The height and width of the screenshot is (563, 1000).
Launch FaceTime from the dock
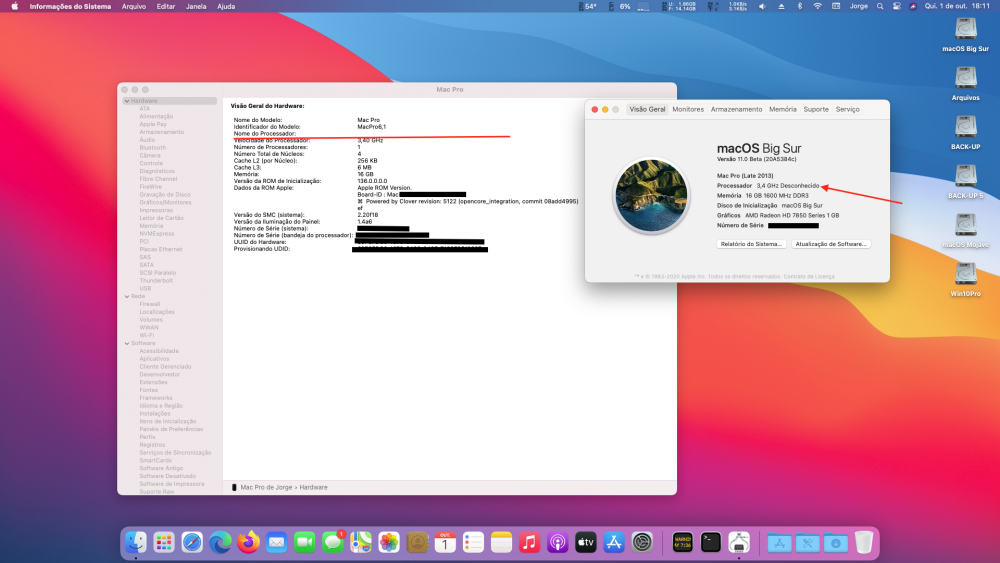coord(304,543)
